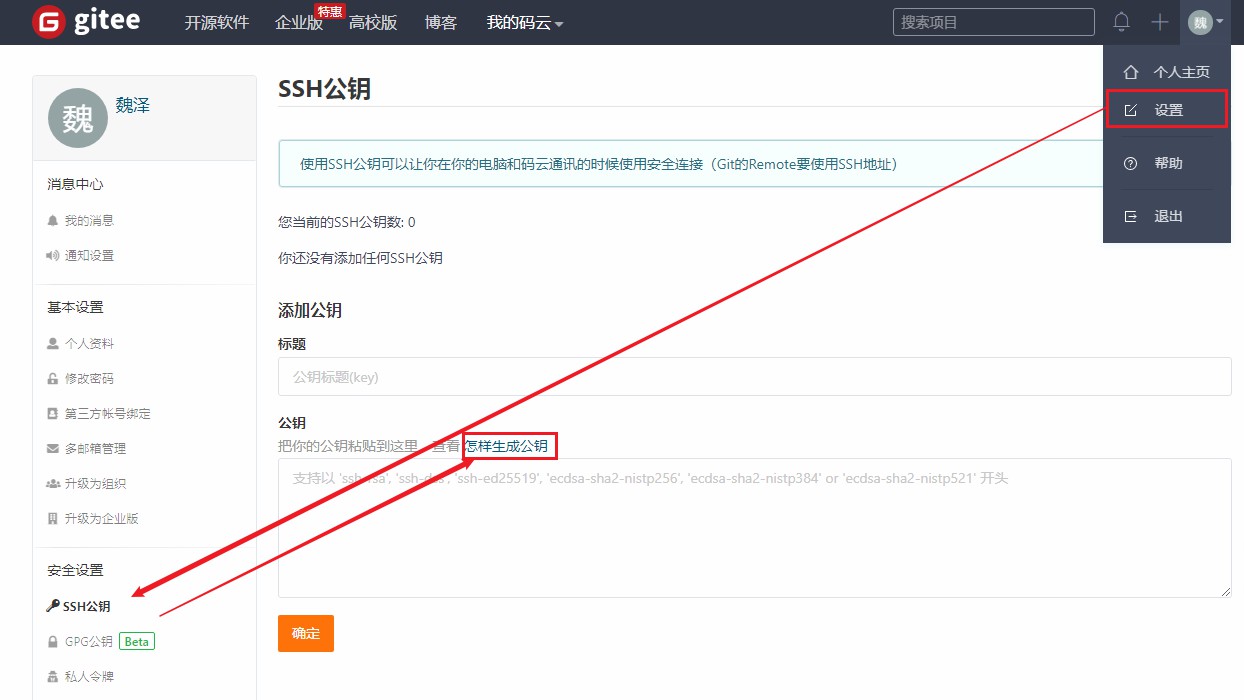The height and width of the screenshot is (700, 1244).
Task: Open the 开源软件 menu item
Action: point(217,22)
